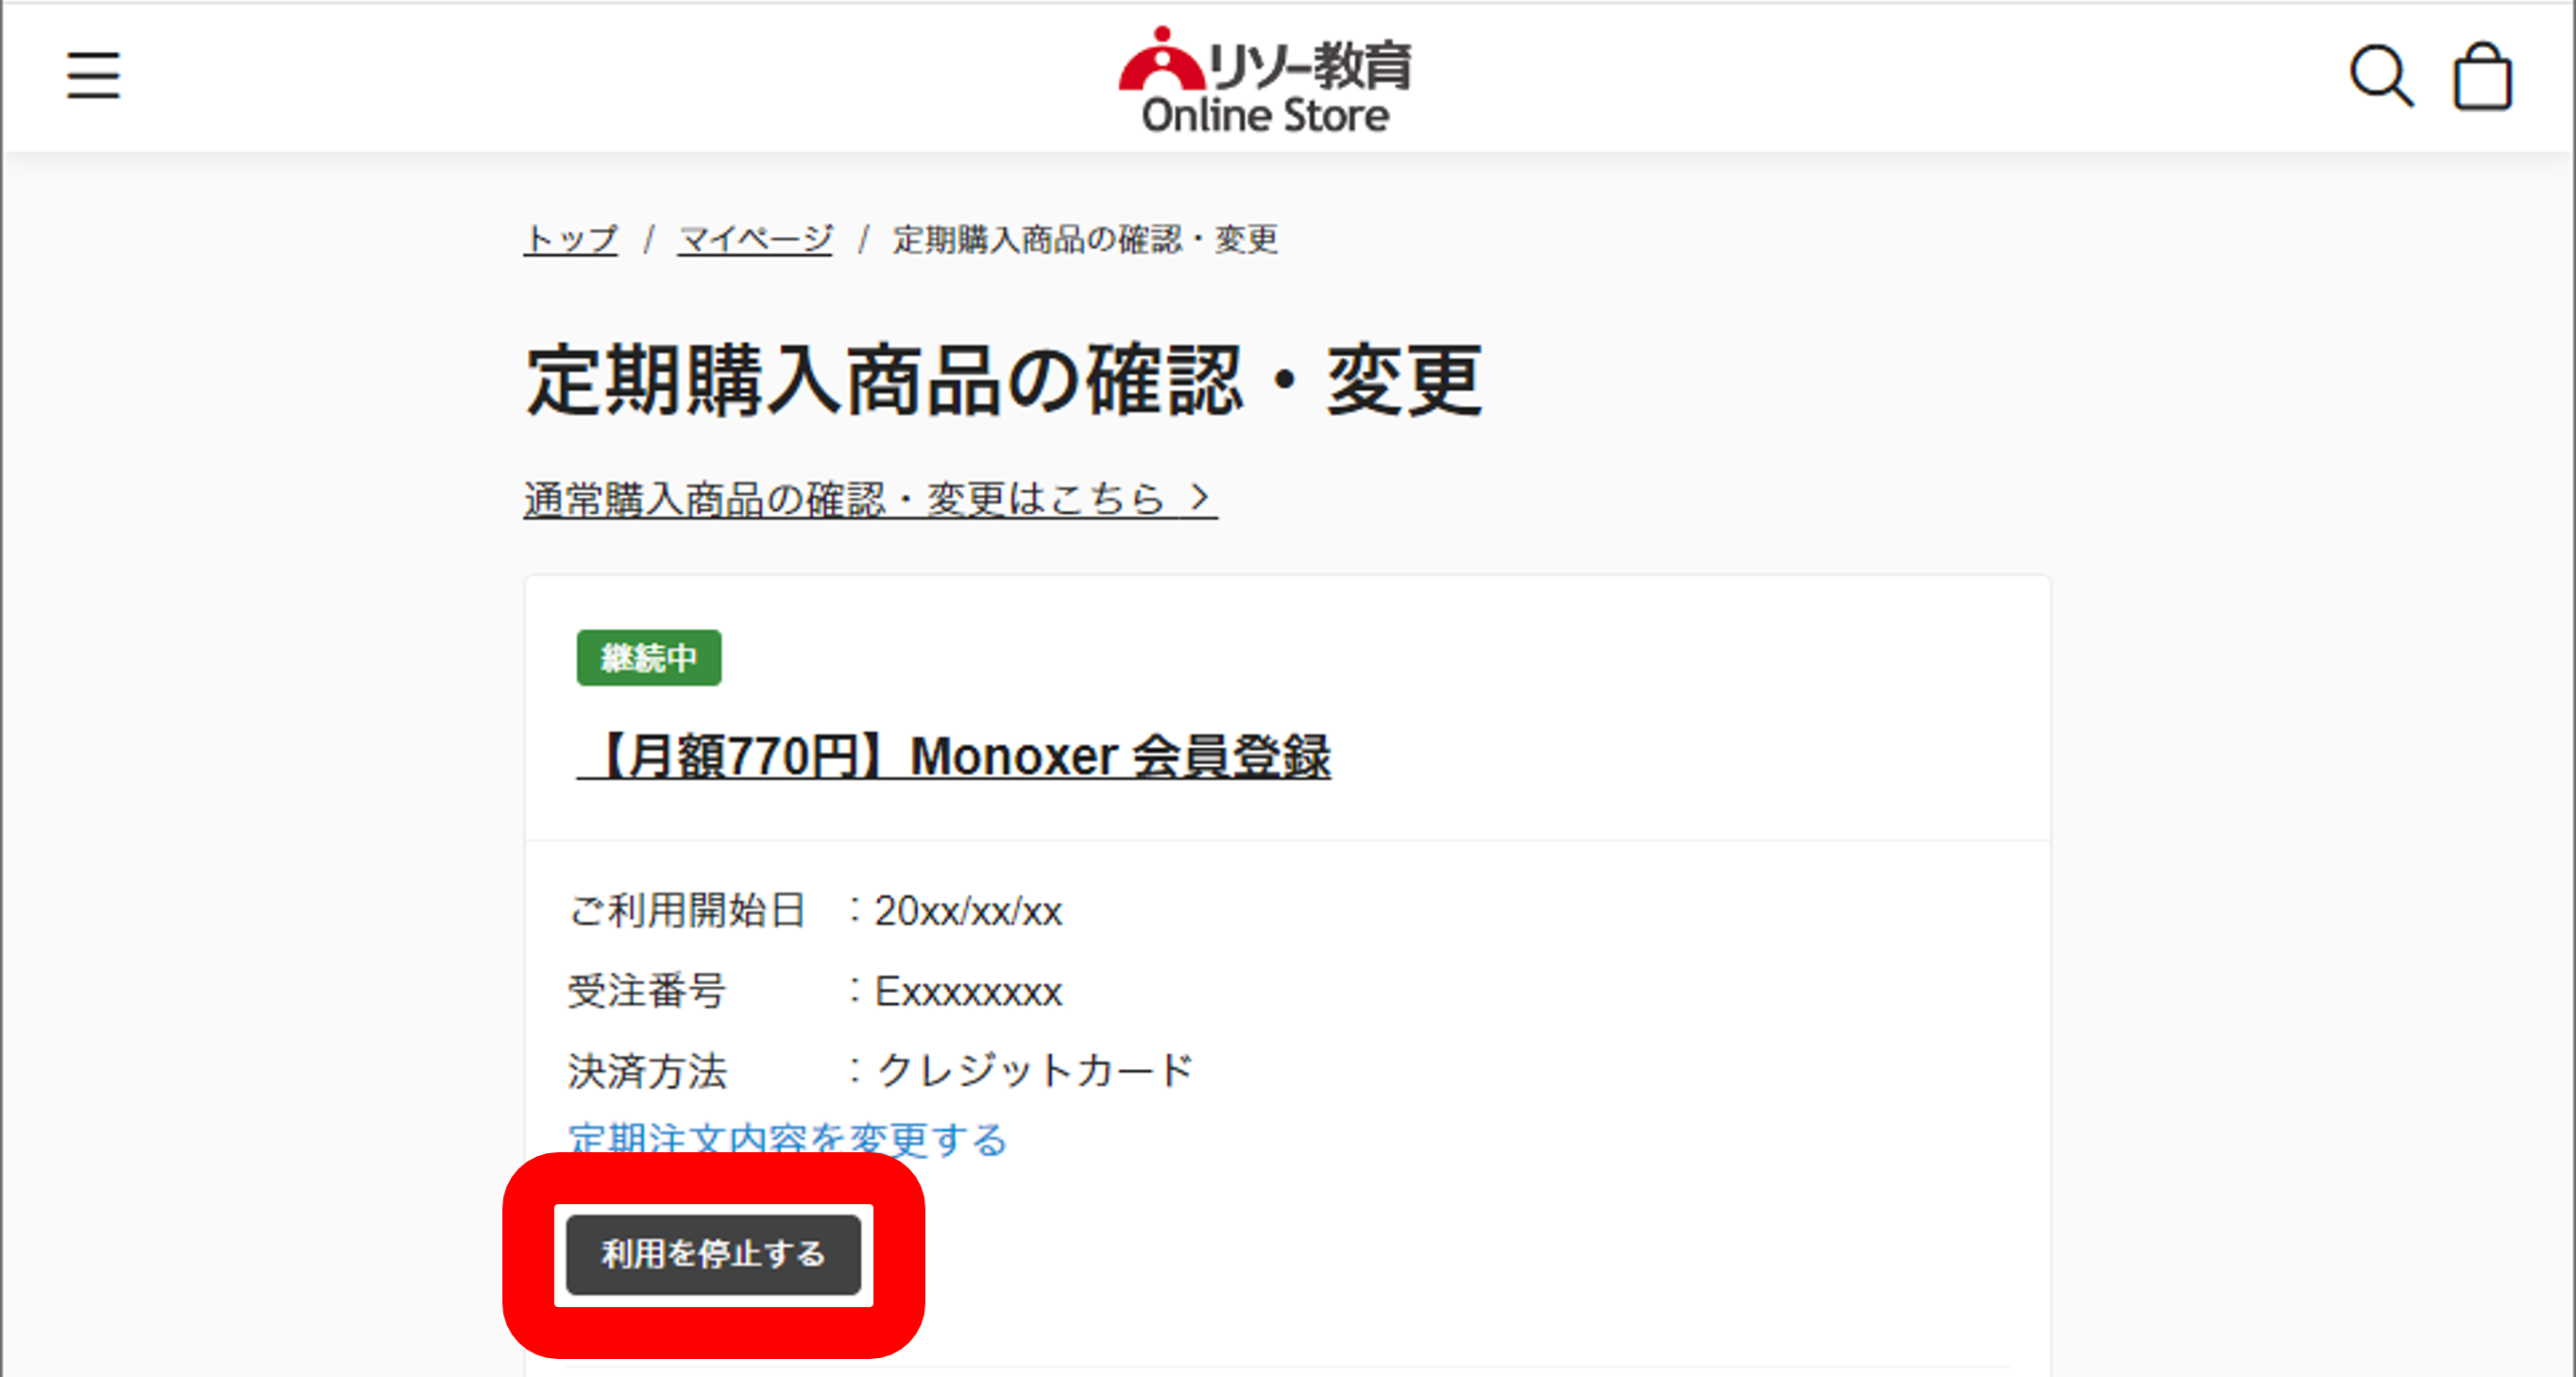Follow 通常購入商品の確認・変更はこちら link
2576x1377 pixels.
point(870,498)
